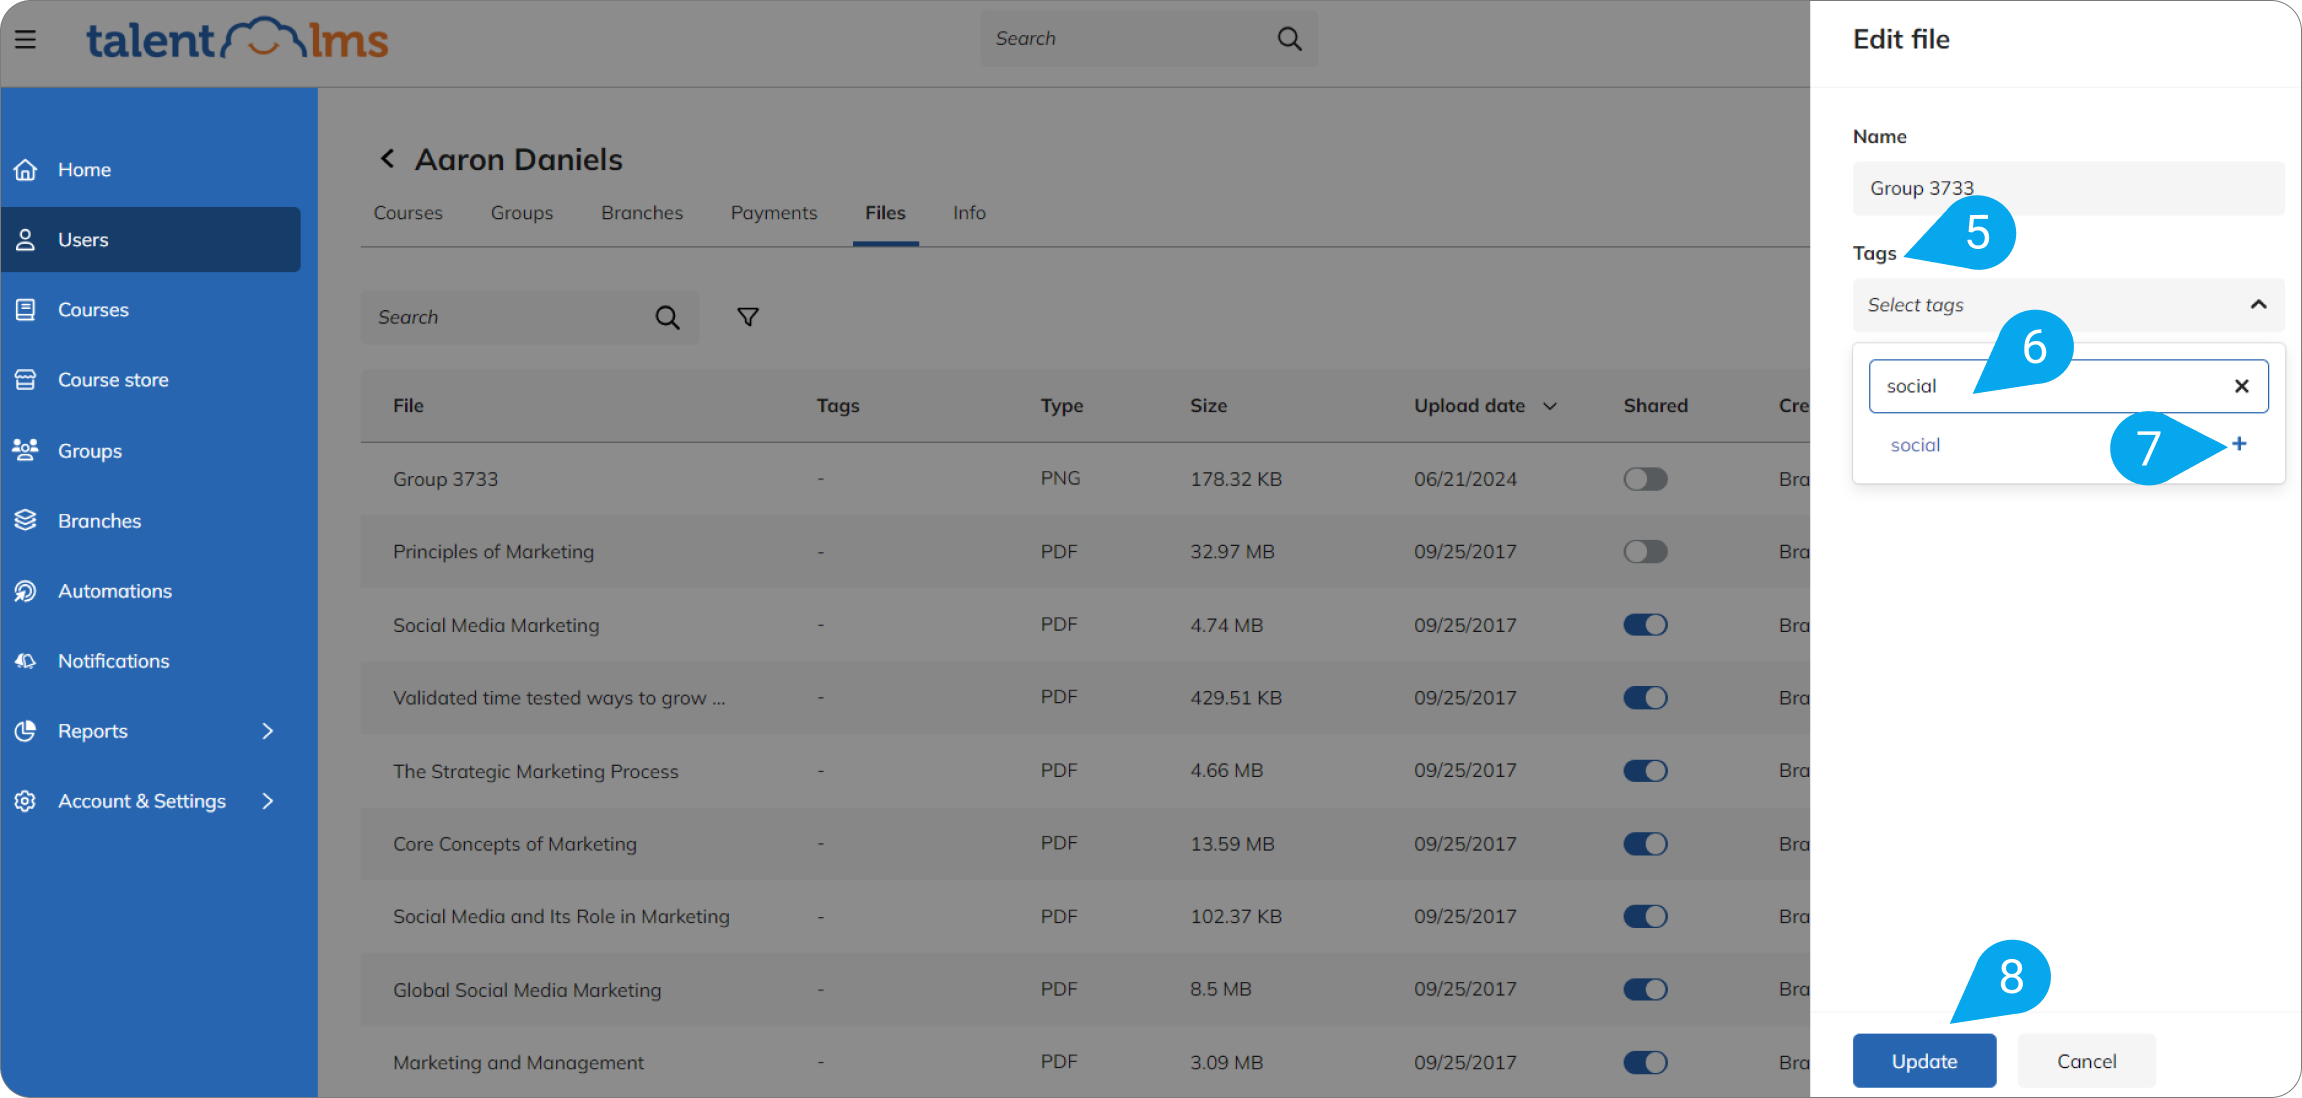
Task: Click the TalentLMS logo
Action: coord(237,39)
